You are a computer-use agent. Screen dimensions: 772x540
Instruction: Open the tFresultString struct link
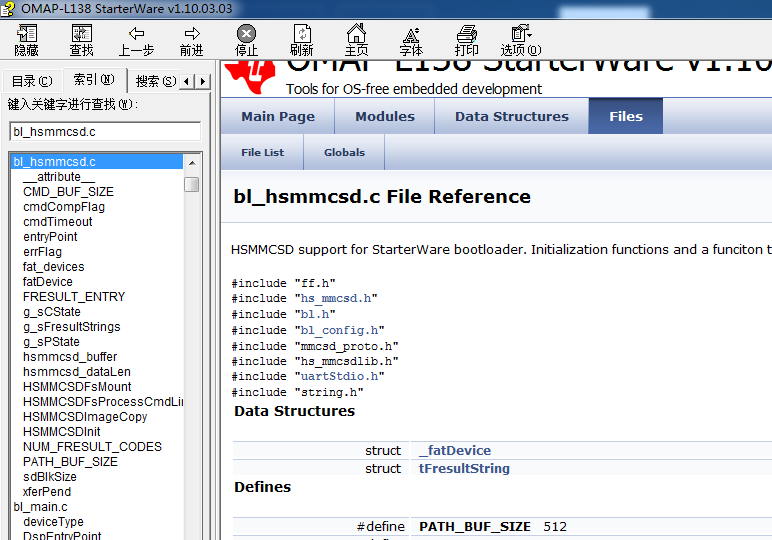pos(464,469)
